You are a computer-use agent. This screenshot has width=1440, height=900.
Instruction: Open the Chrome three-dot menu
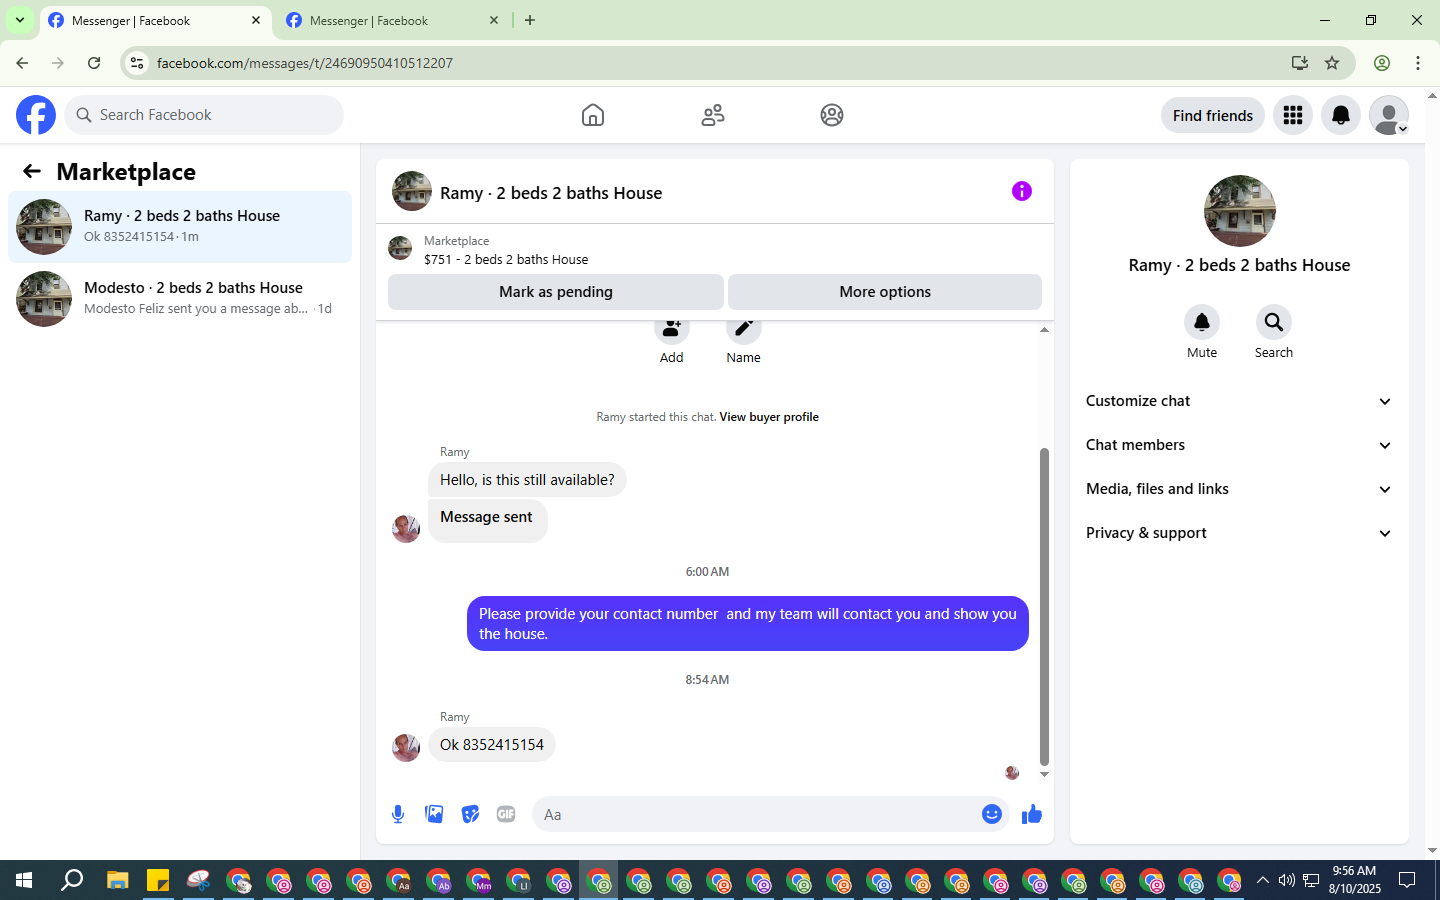(x=1418, y=63)
